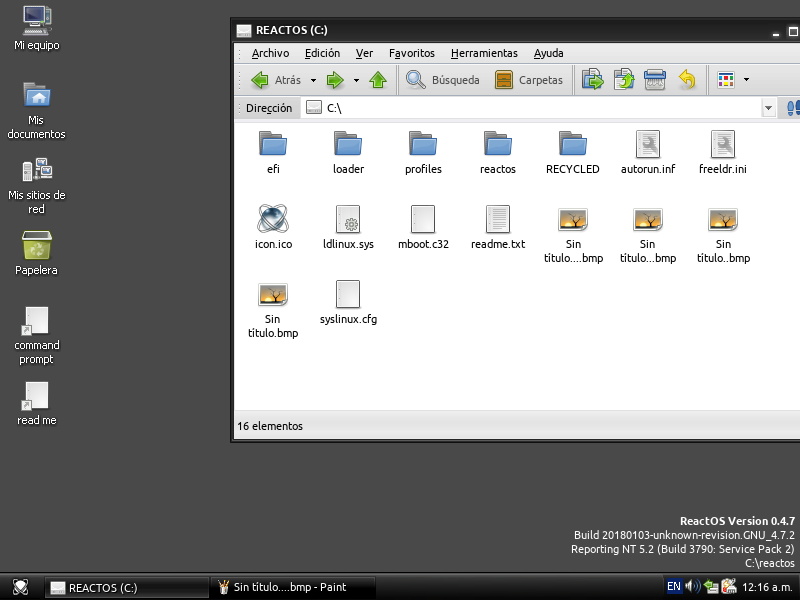This screenshot has width=800, height=600.
Task: Toggle the Carpetas folder pane
Action: coord(530,80)
